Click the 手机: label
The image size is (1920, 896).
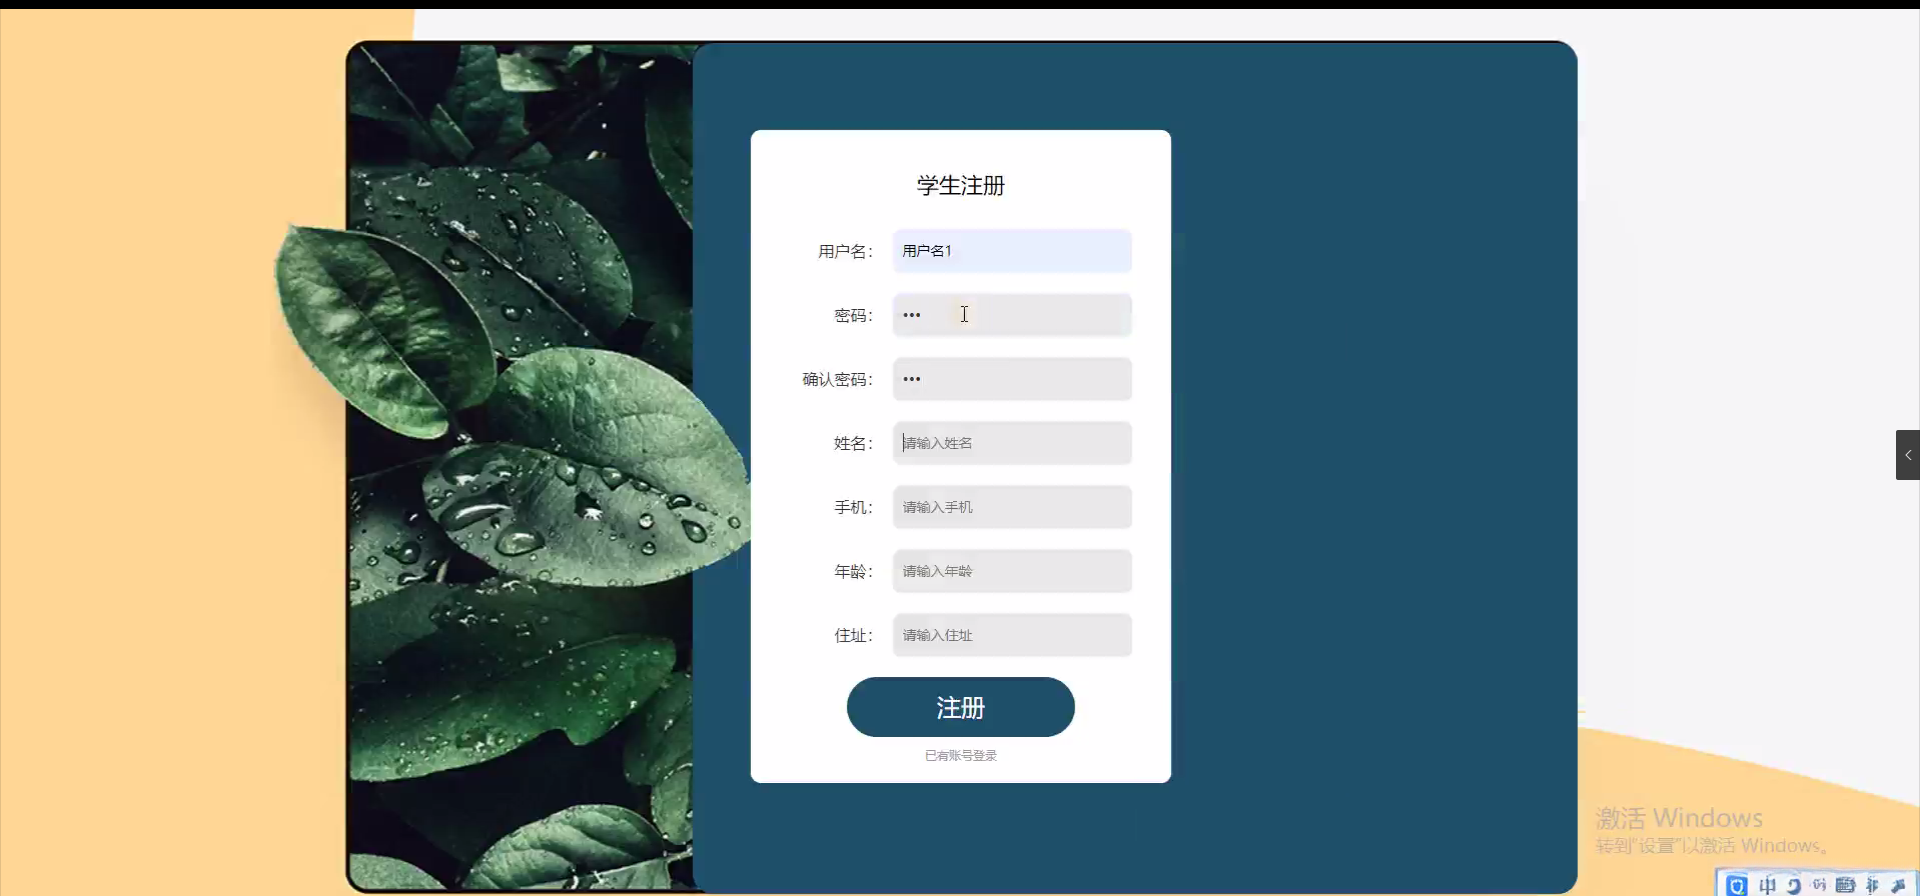(853, 508)
